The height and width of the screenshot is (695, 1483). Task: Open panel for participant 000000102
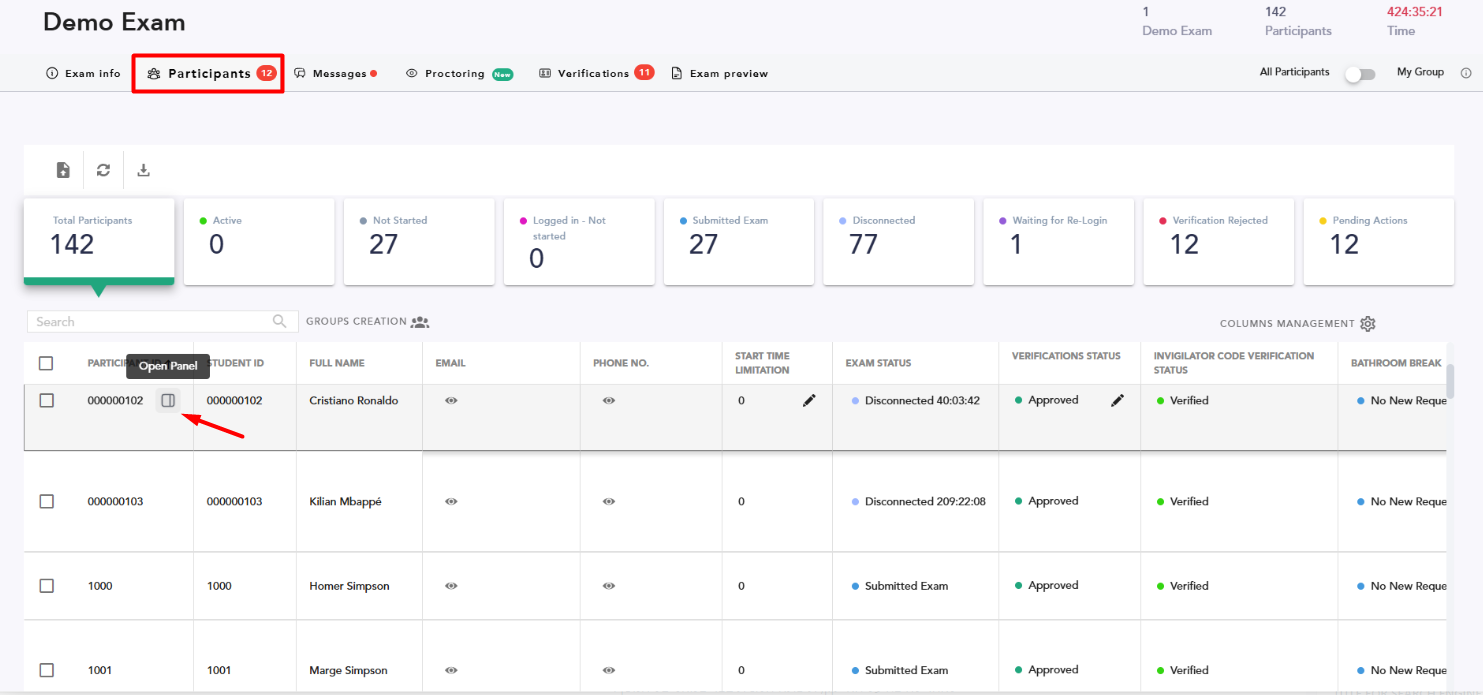tap(168, 400)
